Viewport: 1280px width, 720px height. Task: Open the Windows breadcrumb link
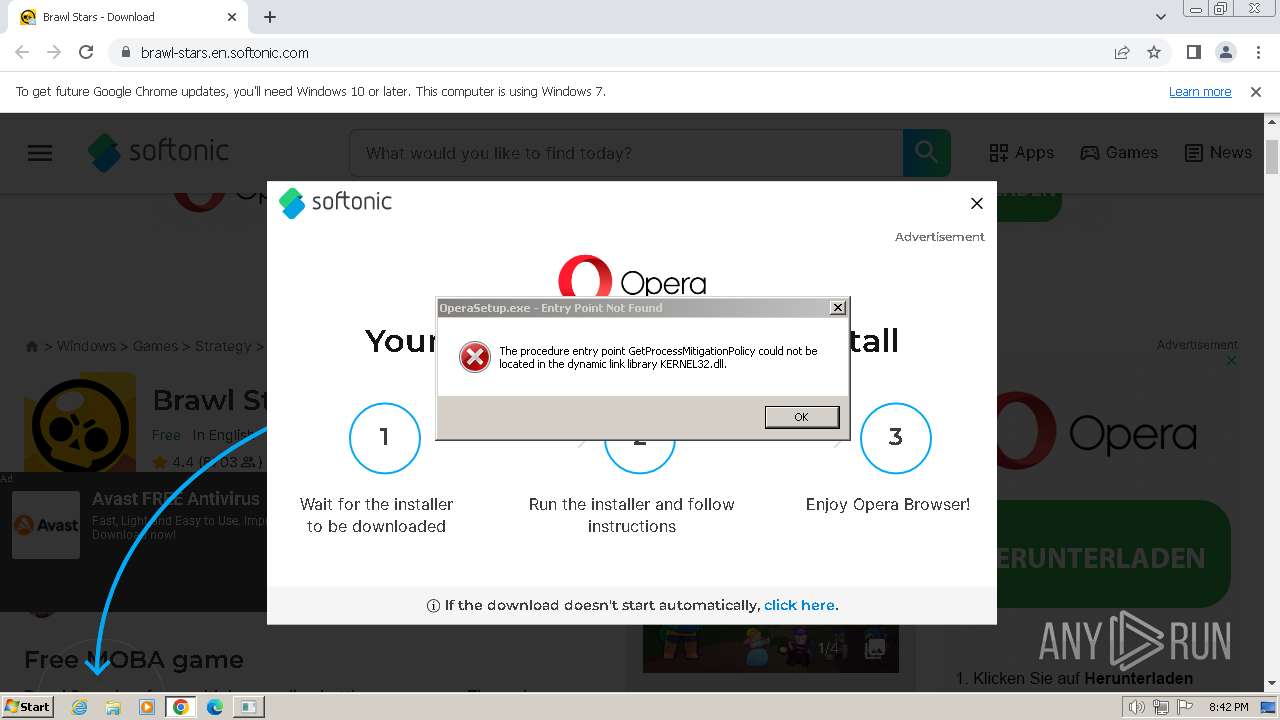pyautogui.click(x=86, y=346)
